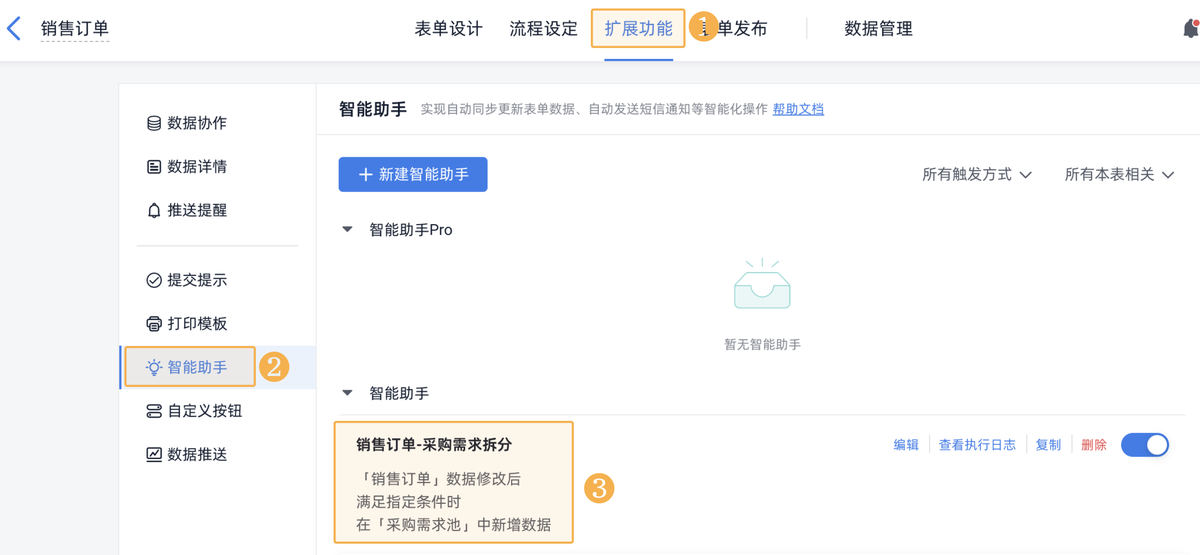Switch to the 流程设定 tab
This screenshot has height=555, width=1200.
point(543,29)
